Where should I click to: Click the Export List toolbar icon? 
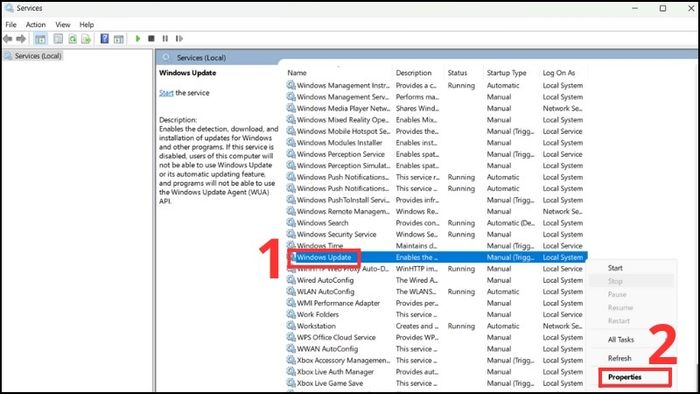(86, 39)
